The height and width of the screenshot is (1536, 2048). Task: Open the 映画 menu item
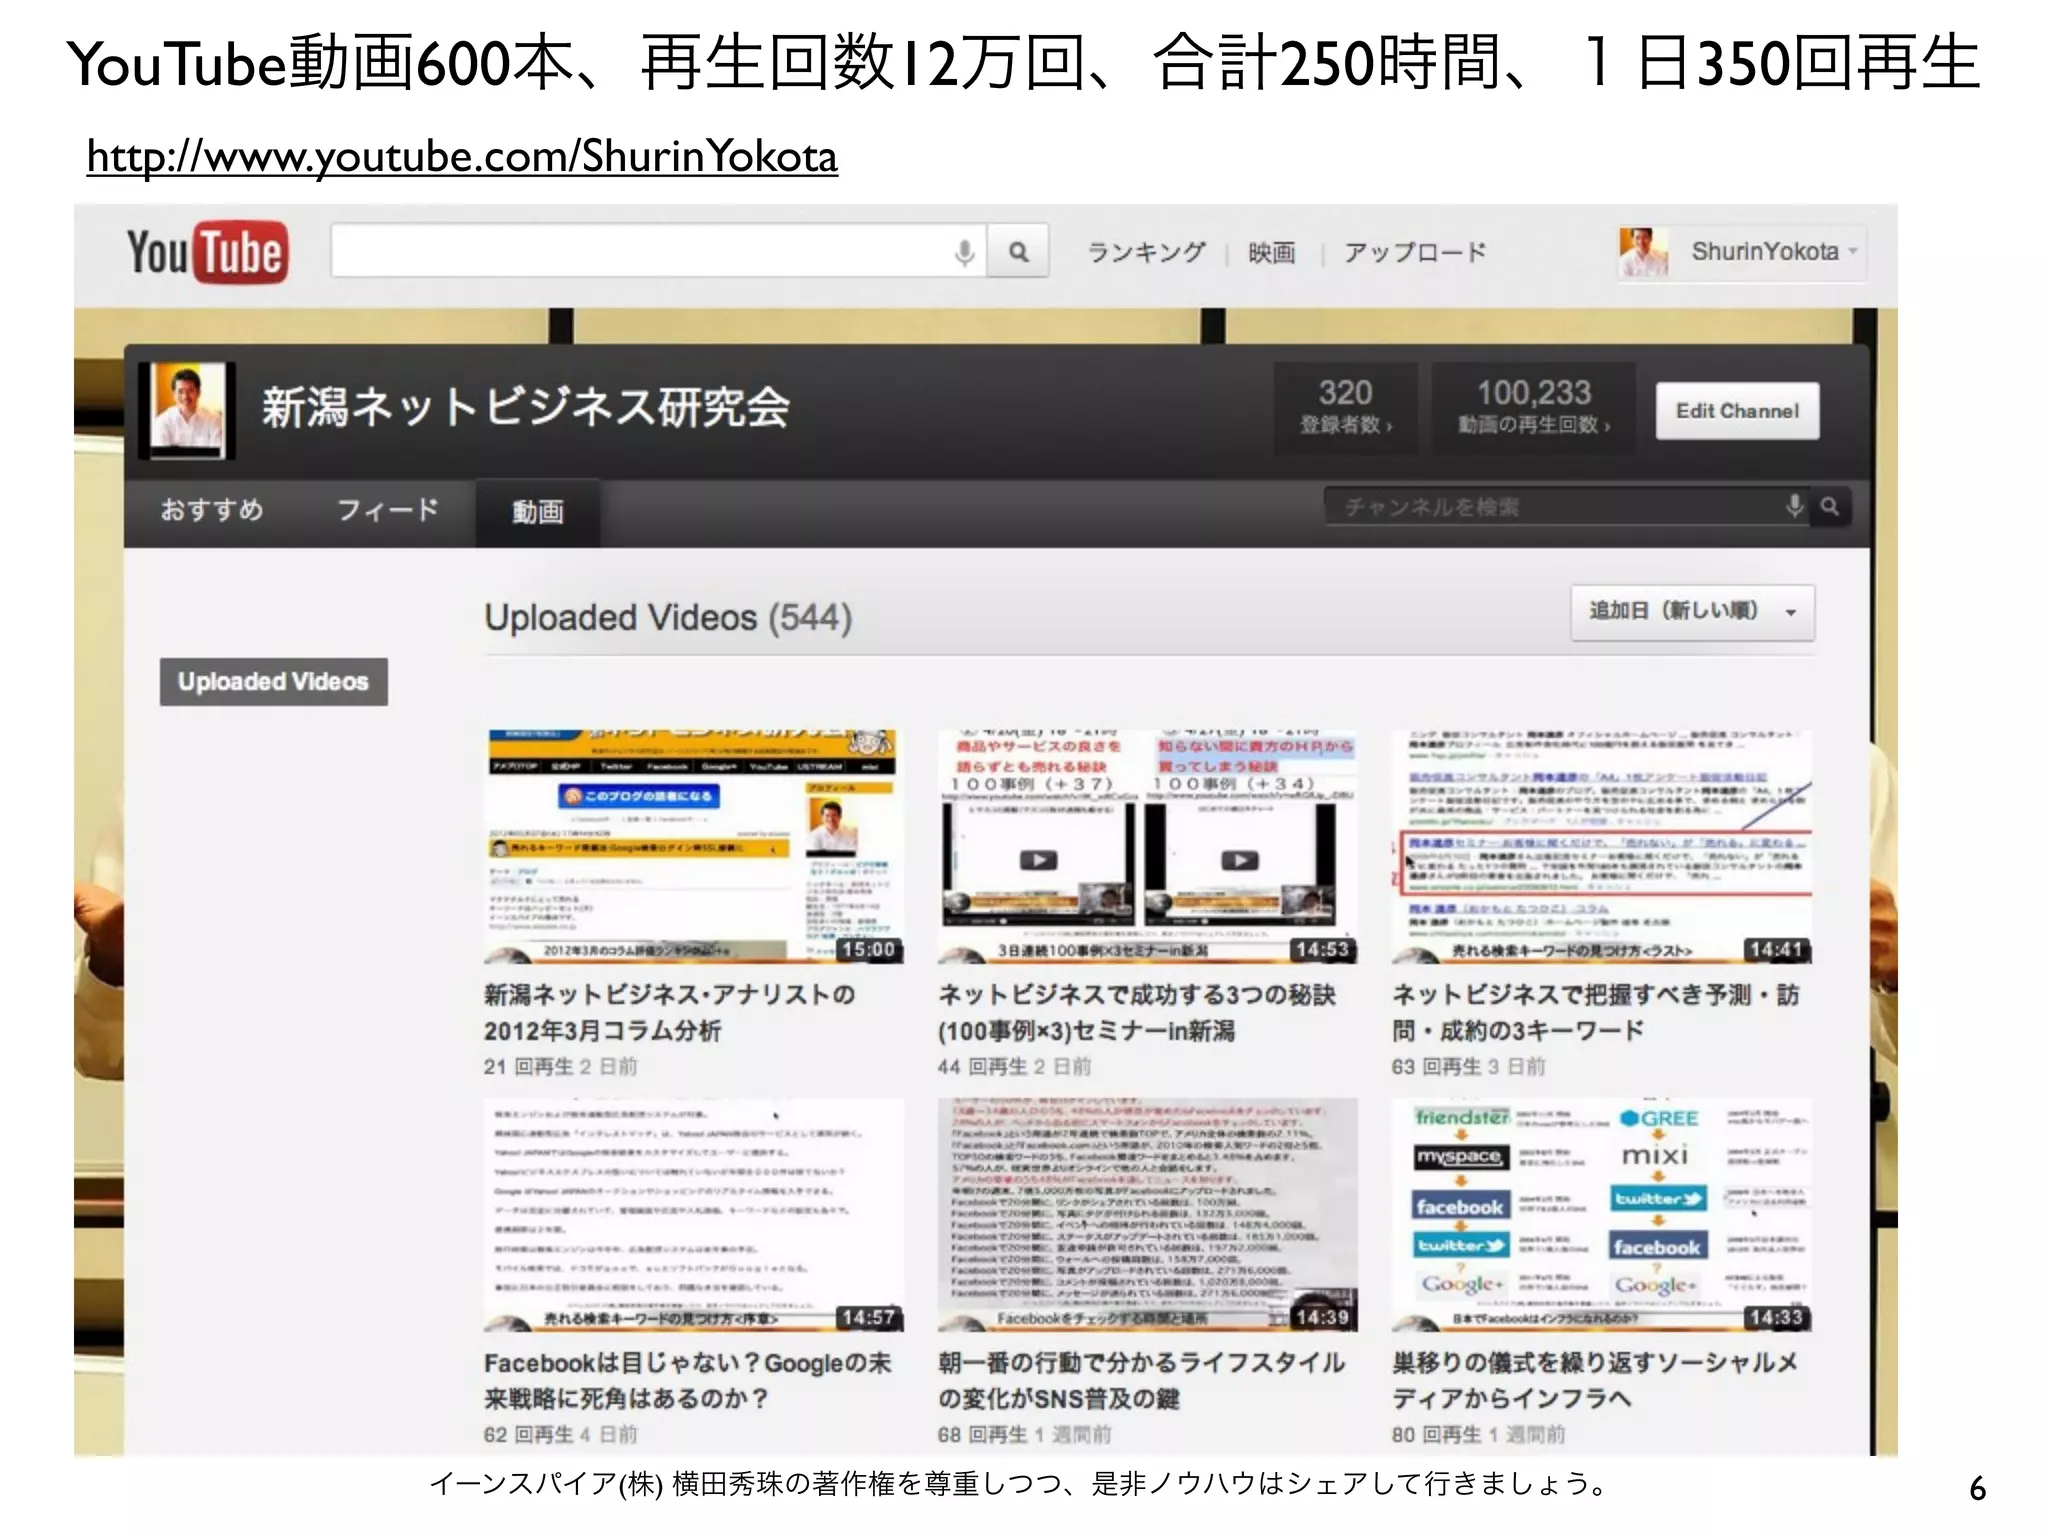1271,253
